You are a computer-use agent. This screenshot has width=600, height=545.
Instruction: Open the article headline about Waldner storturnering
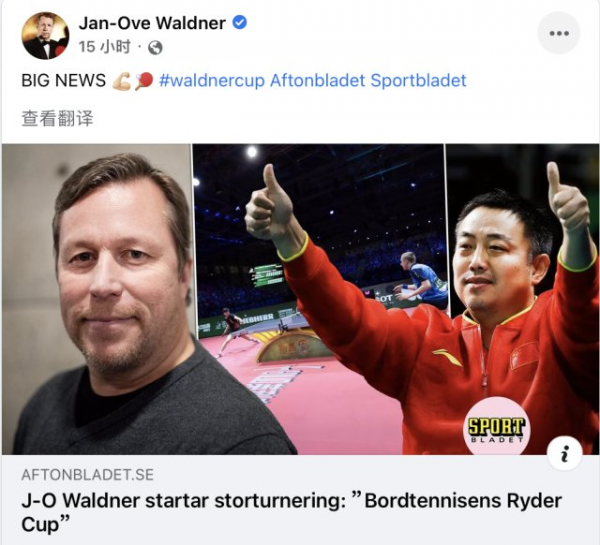coord(292,512)
